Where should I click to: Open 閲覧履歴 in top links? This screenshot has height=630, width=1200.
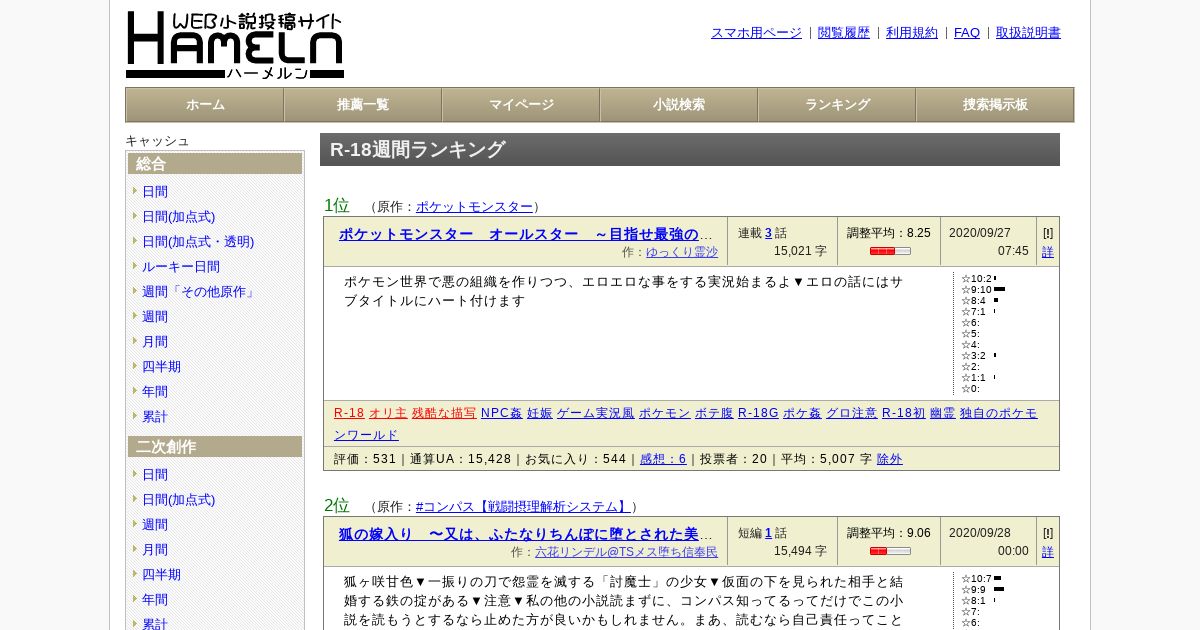pyautogui.click(x=844, y=32)
